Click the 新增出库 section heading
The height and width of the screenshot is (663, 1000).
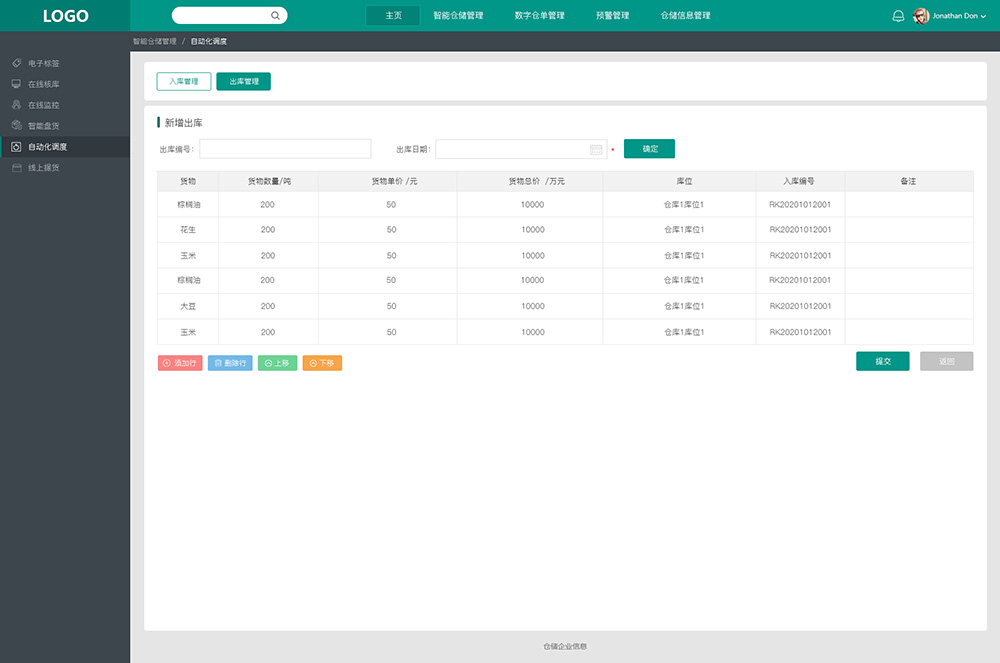184,122
